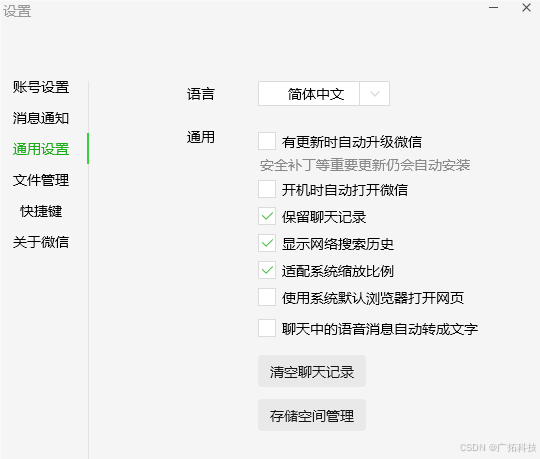Viewport: 540px width, 459px height.
Task: Show the 关于微信 page
Action: click(x=41, y=242)
